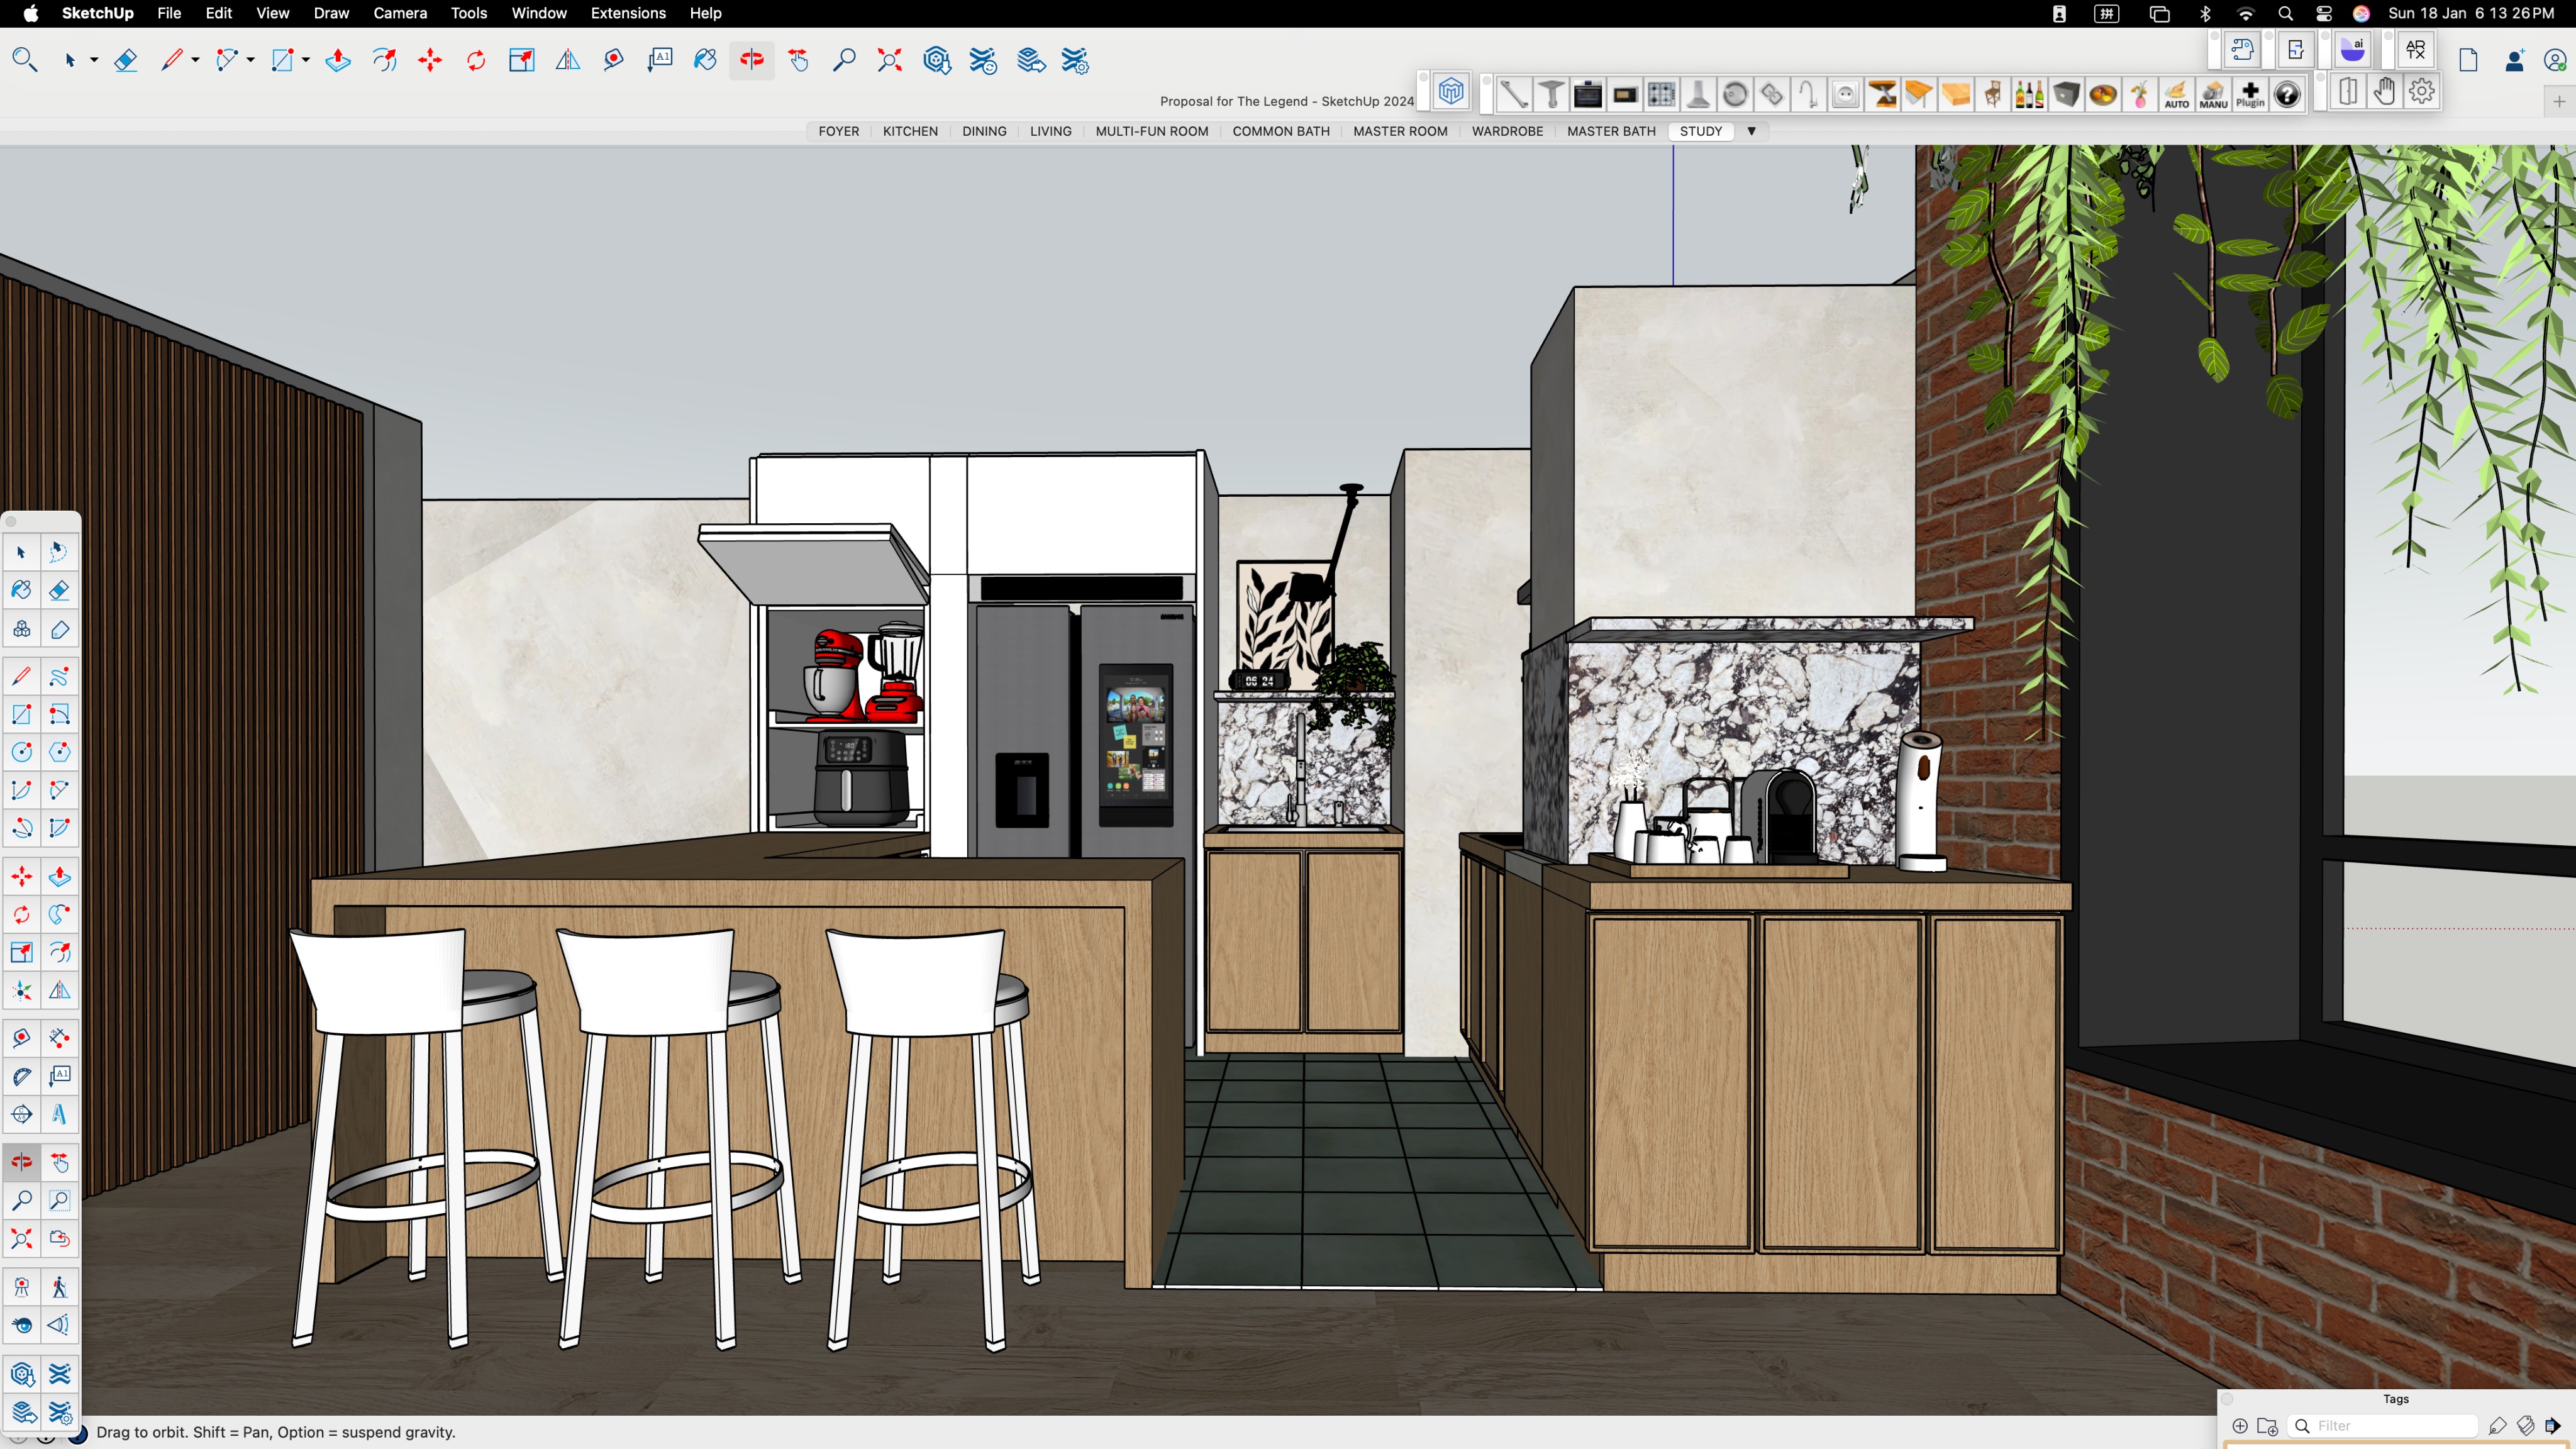Toggle MANU mode in kitchen toolbar
2576x1449 pixels.
tap(2213, 95)
